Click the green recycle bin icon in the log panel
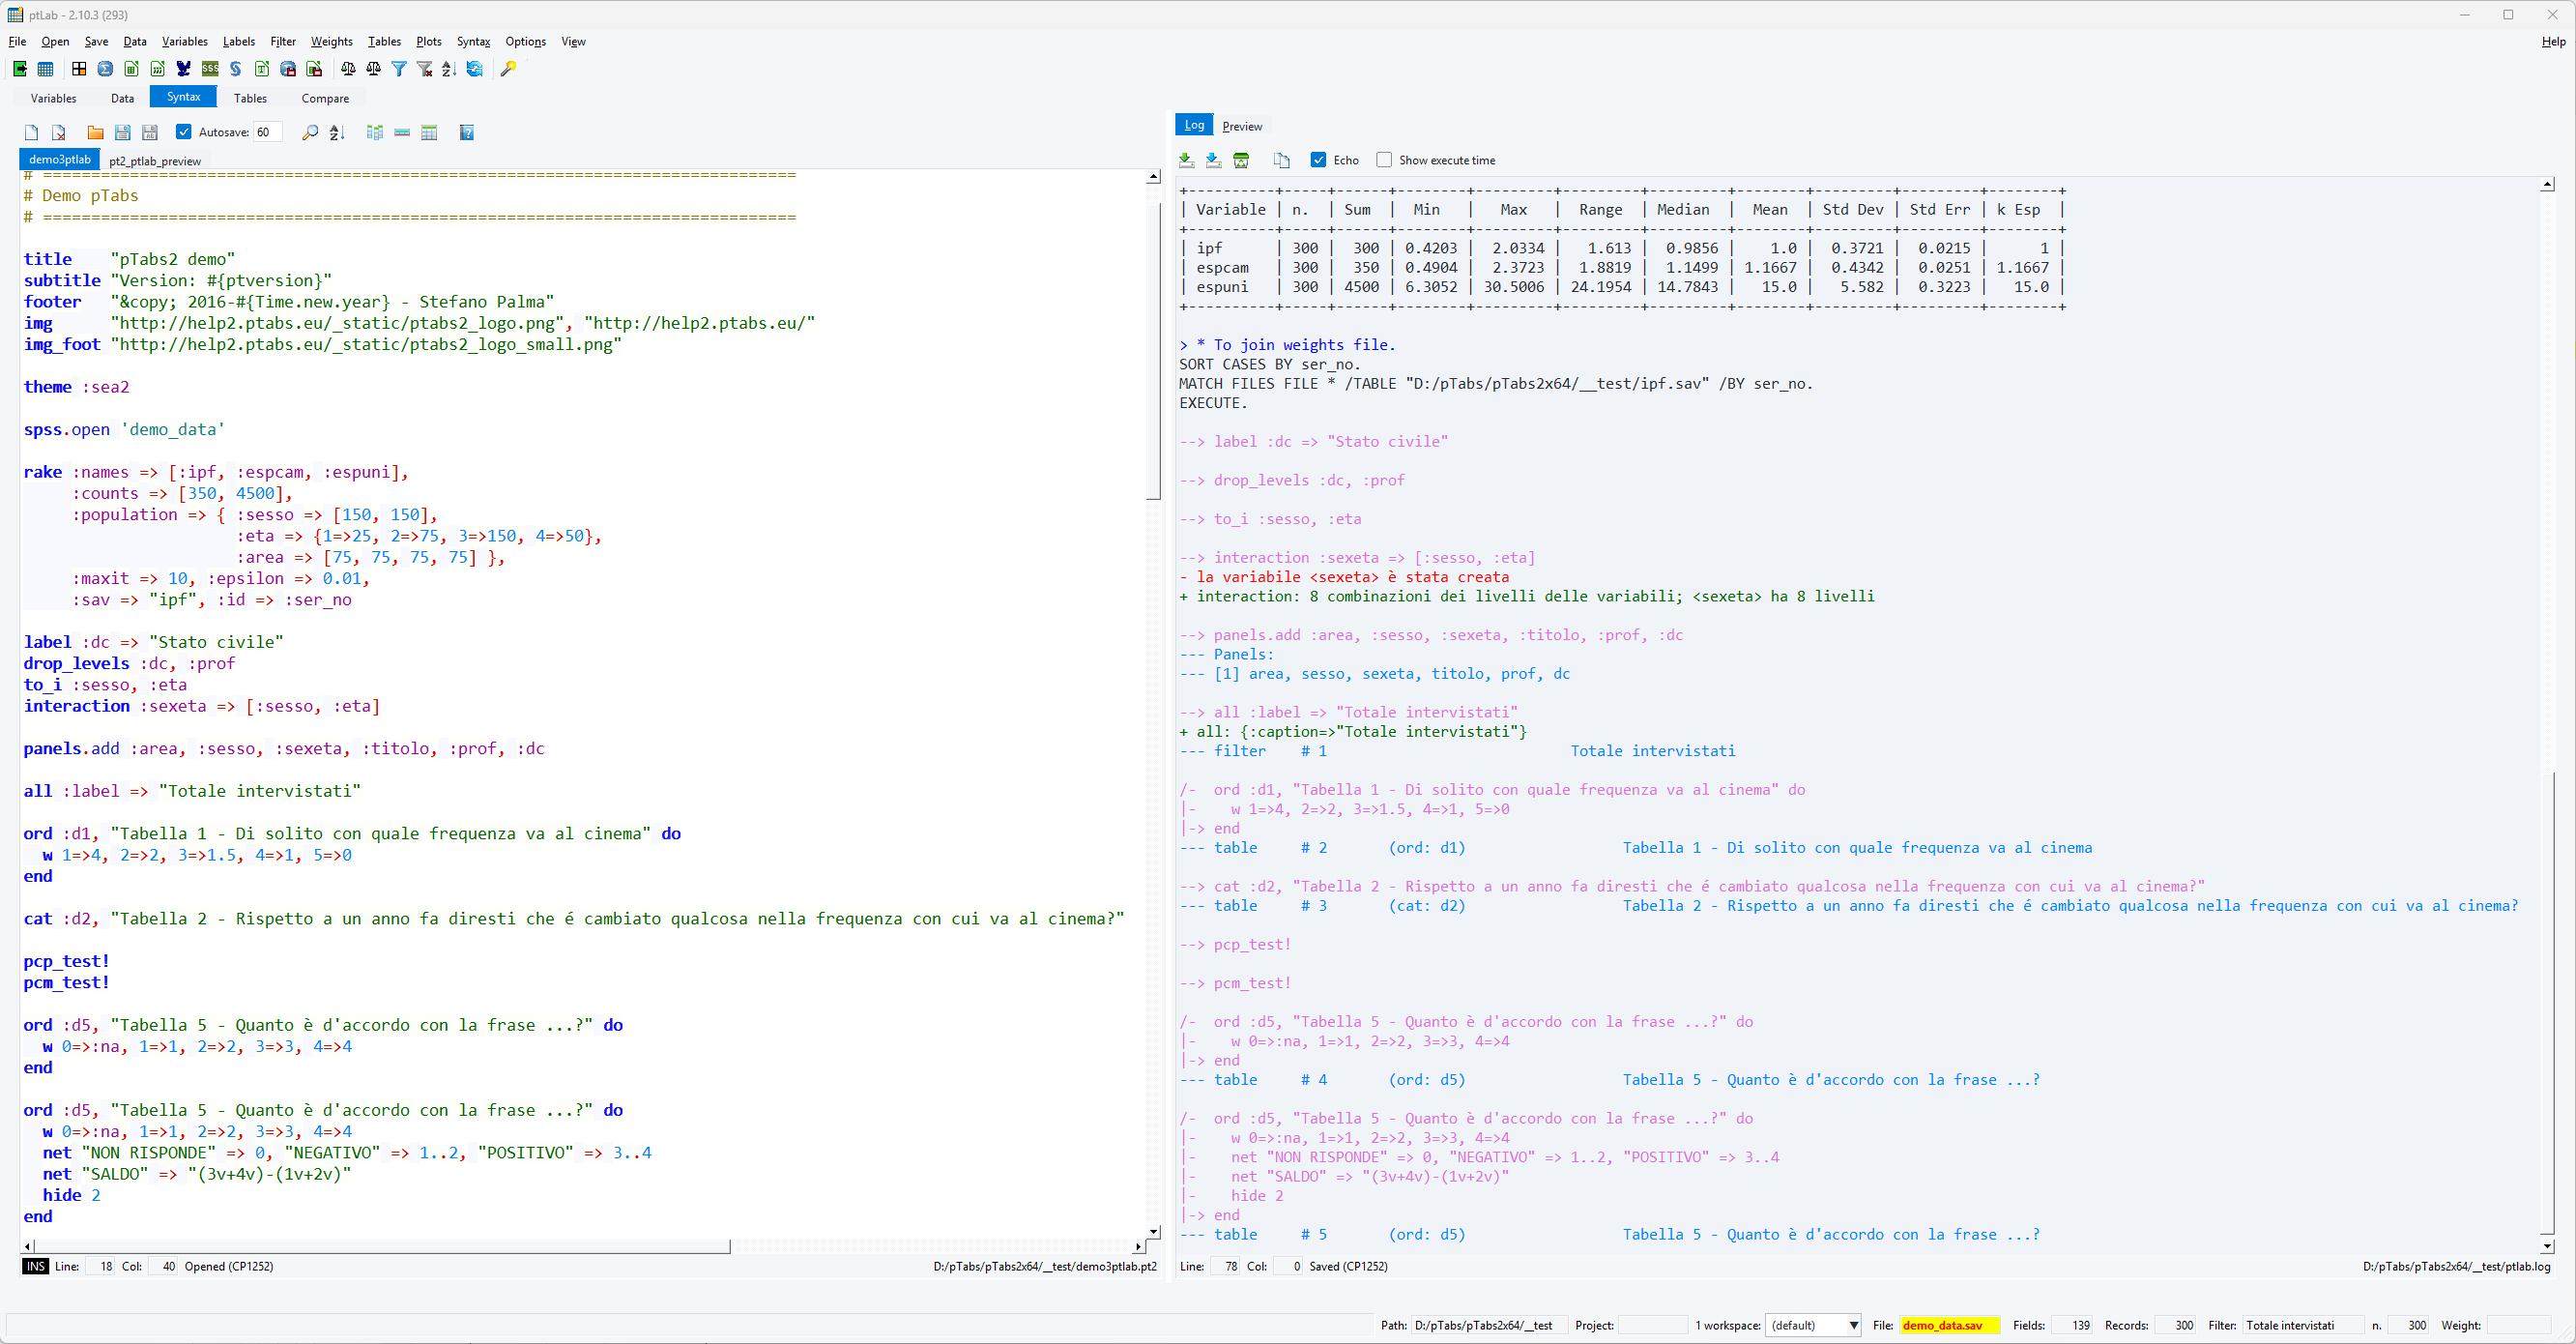Screen dimensions: 2576x1344 (1241, 160)
